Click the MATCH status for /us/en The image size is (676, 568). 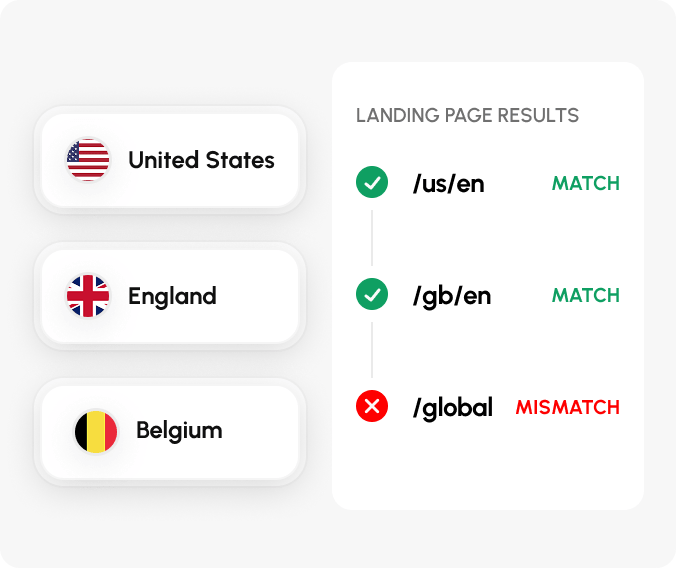click(x=586, y=183)
